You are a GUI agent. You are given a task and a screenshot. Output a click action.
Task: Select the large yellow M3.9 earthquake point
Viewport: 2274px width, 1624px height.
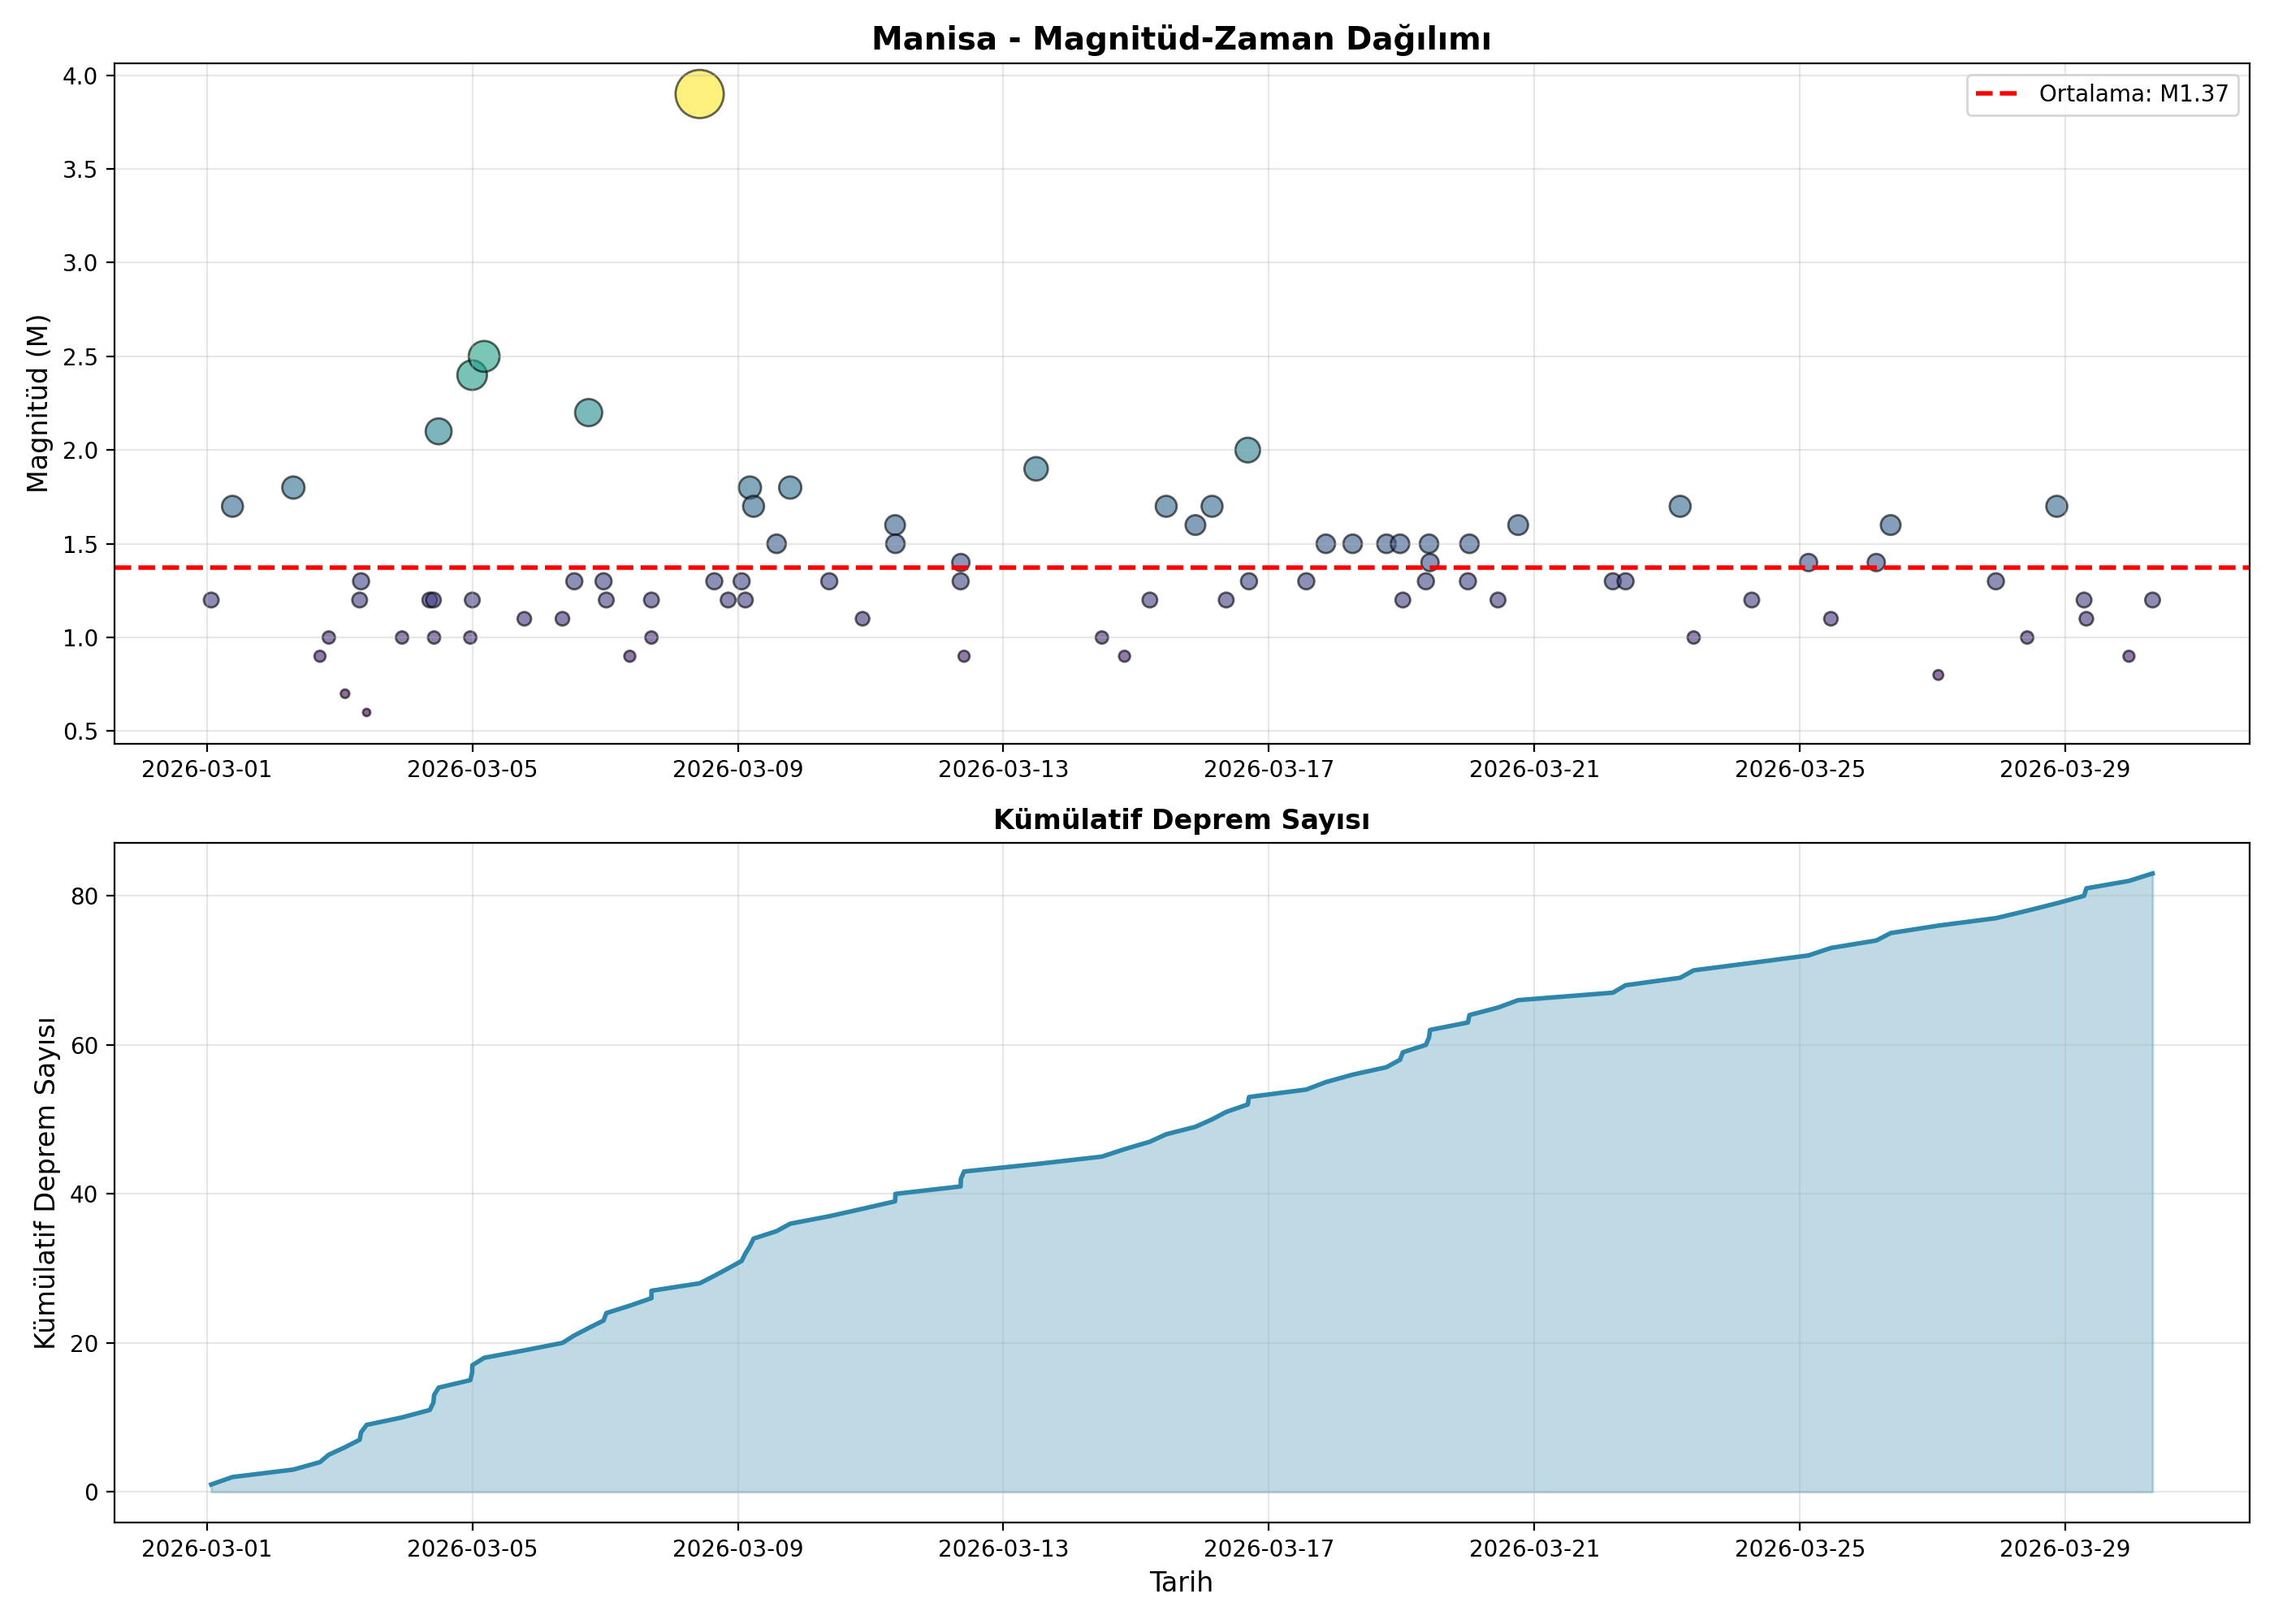pos(699,95)
